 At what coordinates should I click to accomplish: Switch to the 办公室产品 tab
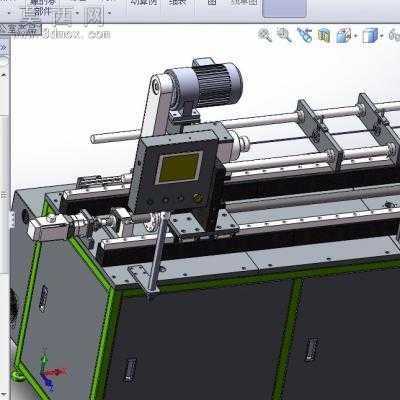(21, 30)
